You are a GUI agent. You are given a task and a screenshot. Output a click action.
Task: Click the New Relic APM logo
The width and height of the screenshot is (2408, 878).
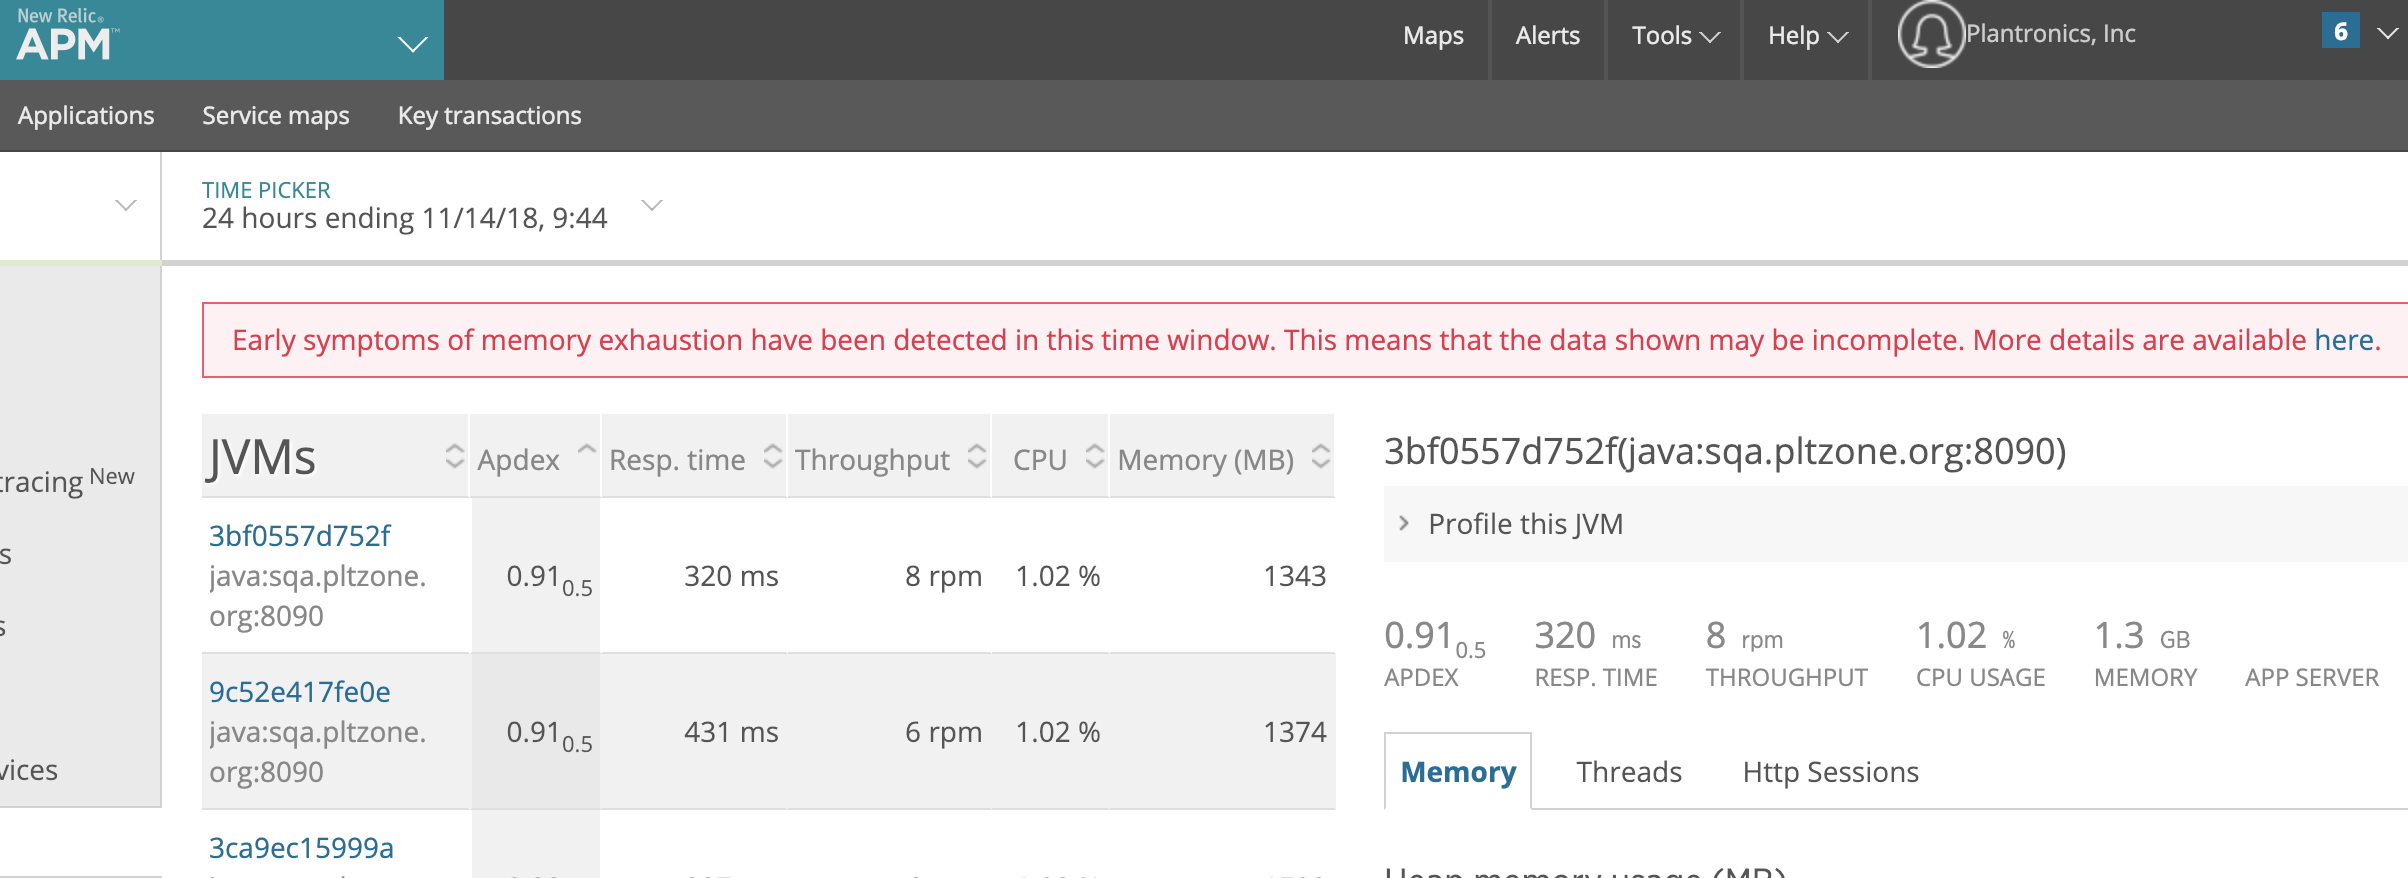point(67,37)
